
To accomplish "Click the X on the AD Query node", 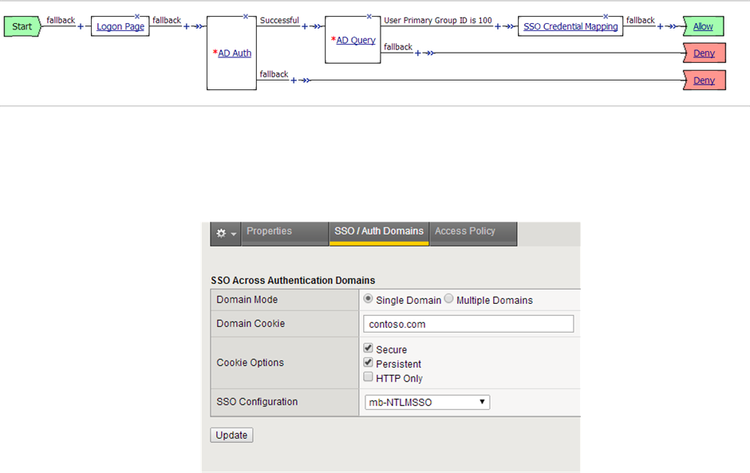I will point(370,16).
